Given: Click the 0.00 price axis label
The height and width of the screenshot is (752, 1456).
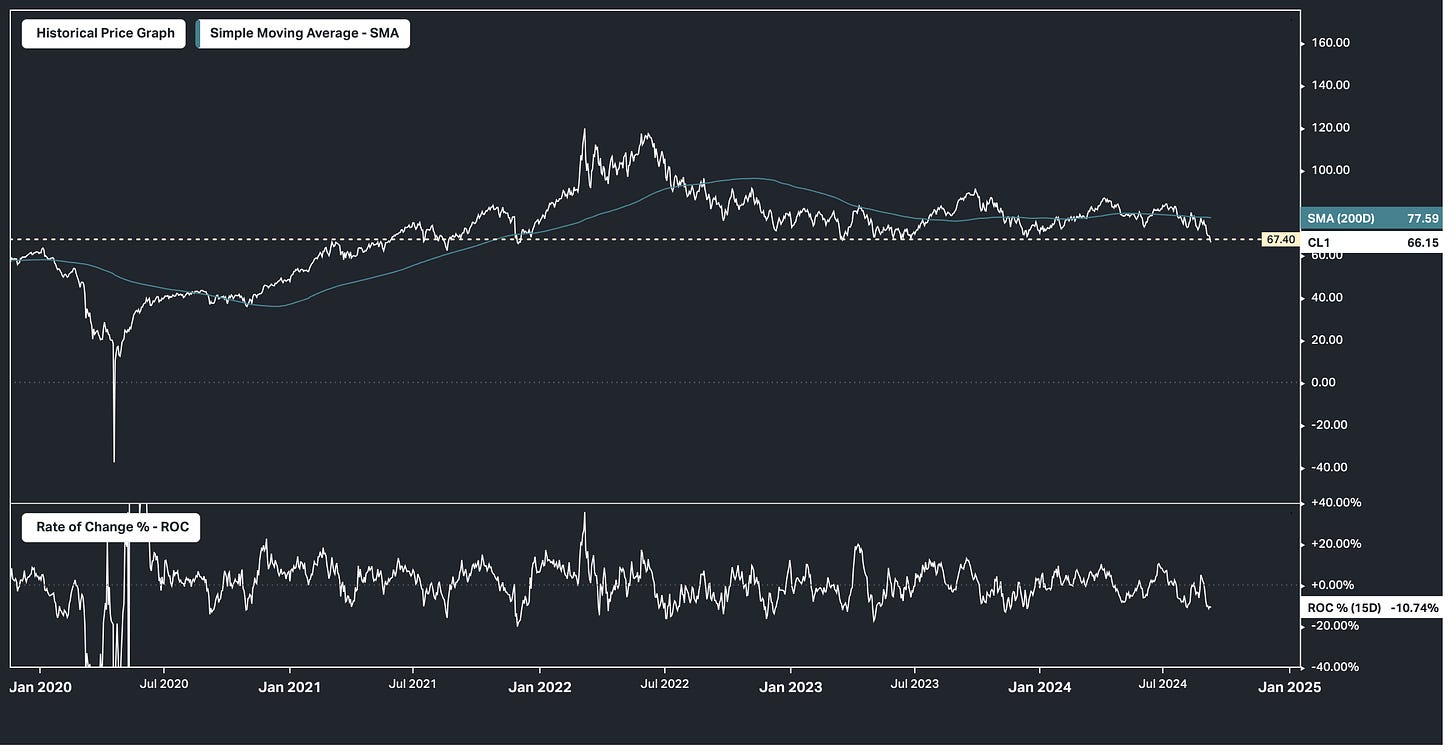Looking at the screenshot, I should 1321,383.
